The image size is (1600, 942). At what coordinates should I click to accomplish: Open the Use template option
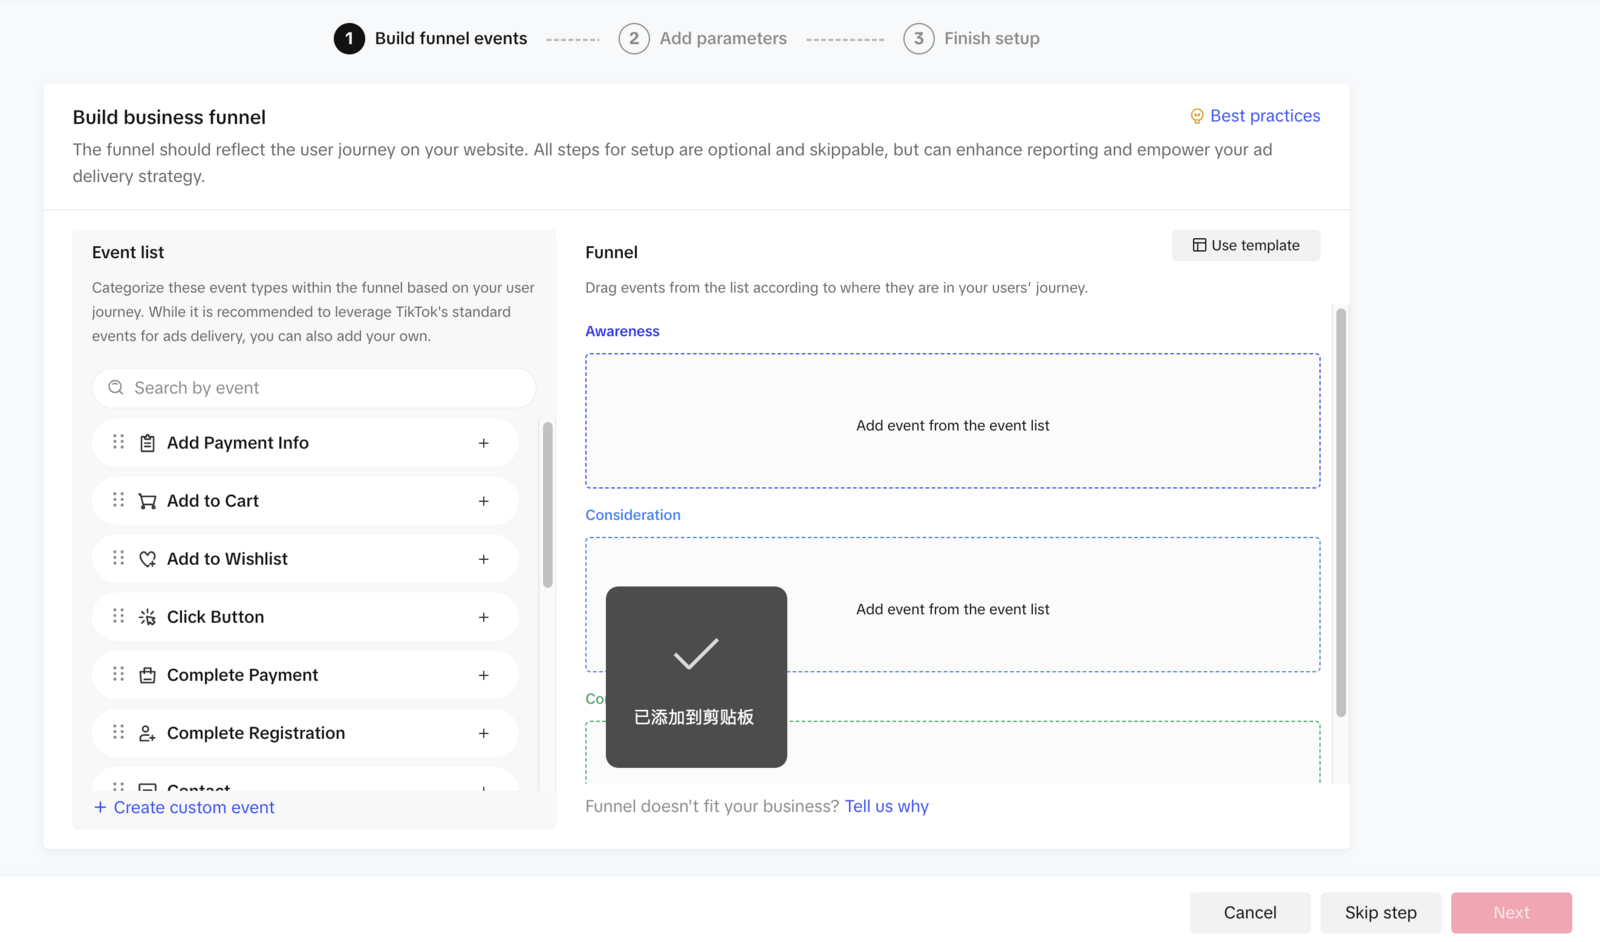pos(1245,245)
